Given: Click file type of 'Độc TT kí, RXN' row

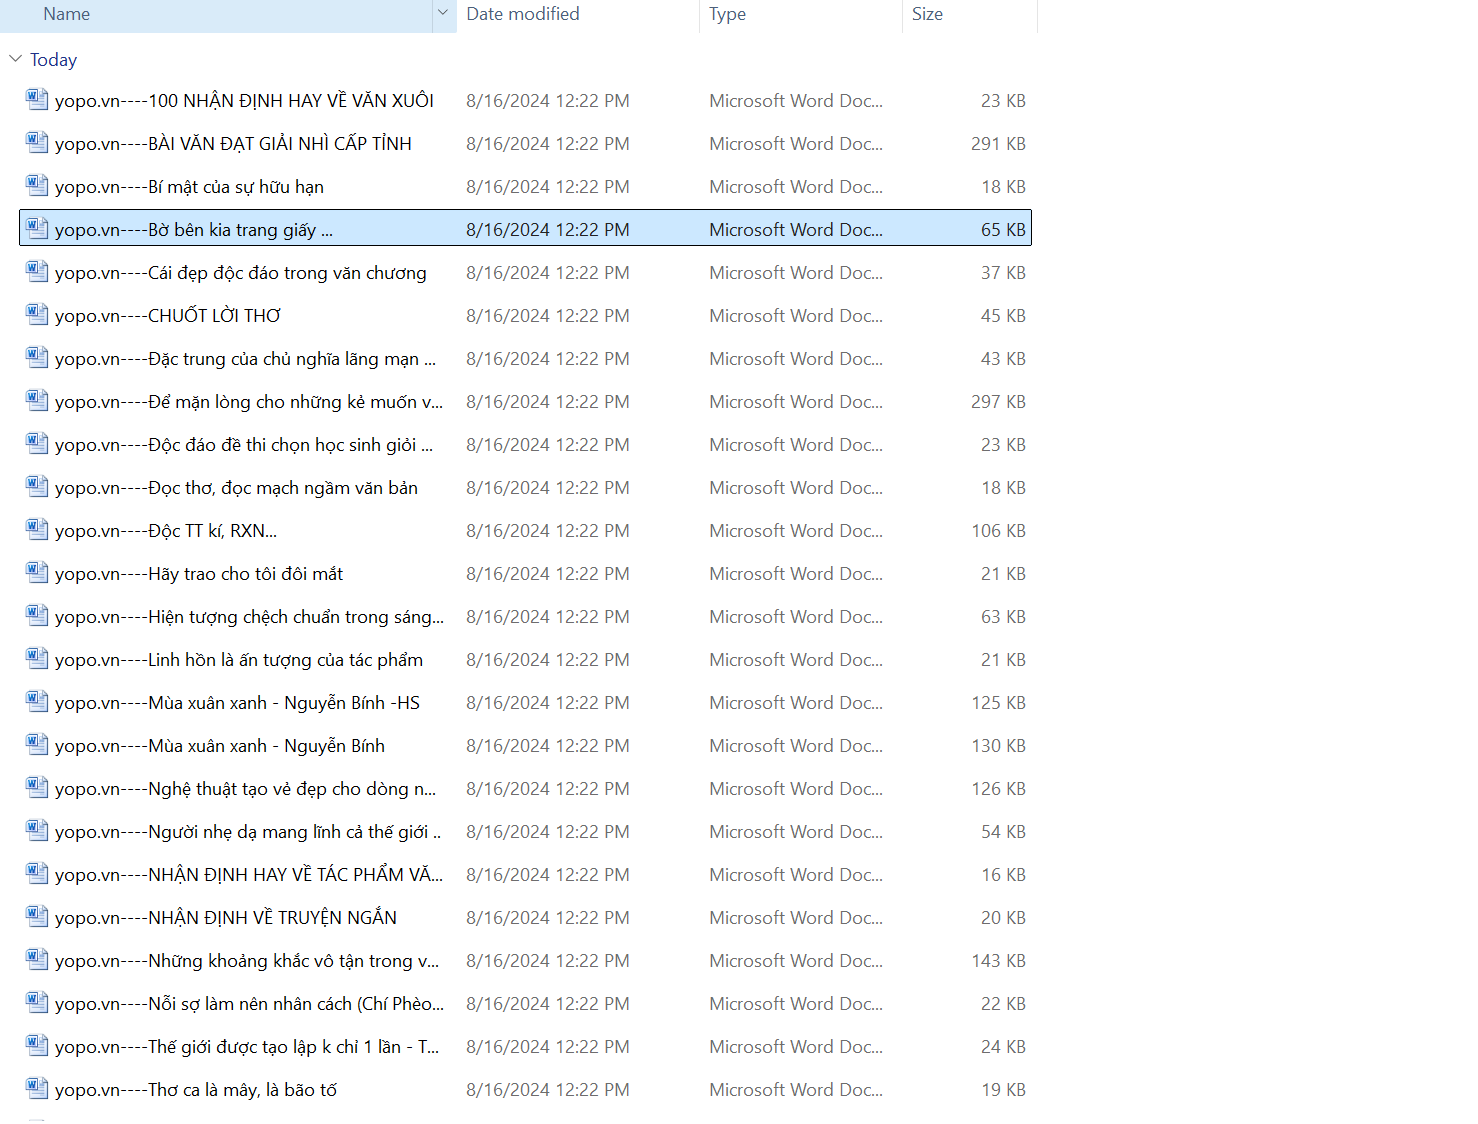Looking at the screenshot, I should click(796, 531).
